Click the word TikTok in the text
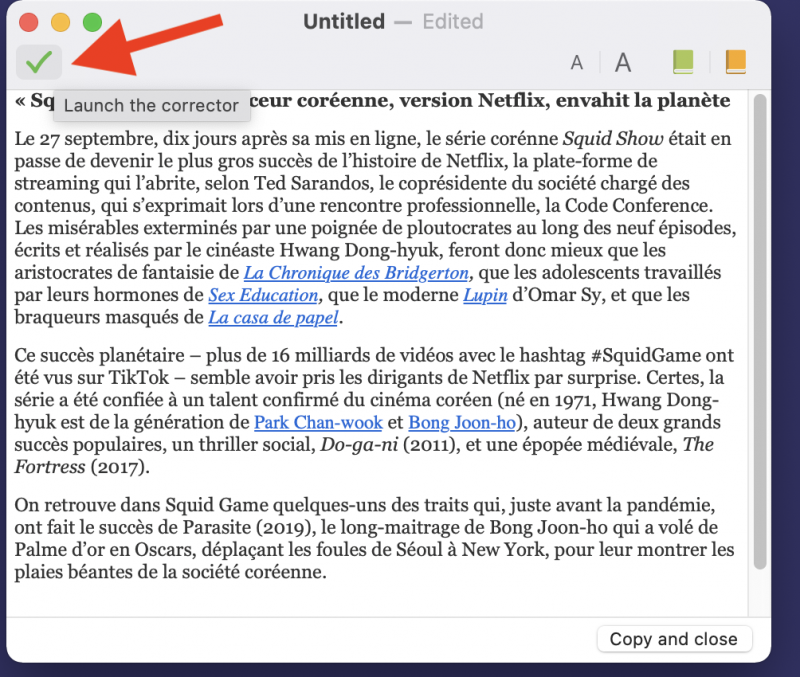This screenshot has height=677, width=800. (138, 378)
